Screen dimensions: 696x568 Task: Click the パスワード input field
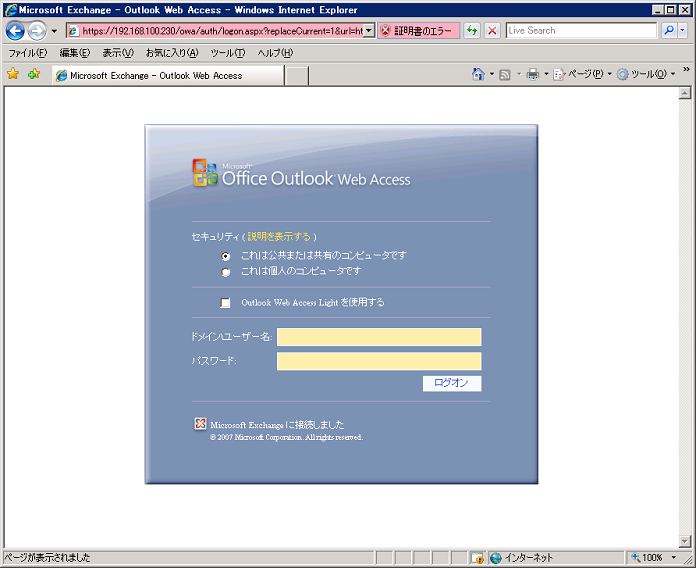pos(379,361)
